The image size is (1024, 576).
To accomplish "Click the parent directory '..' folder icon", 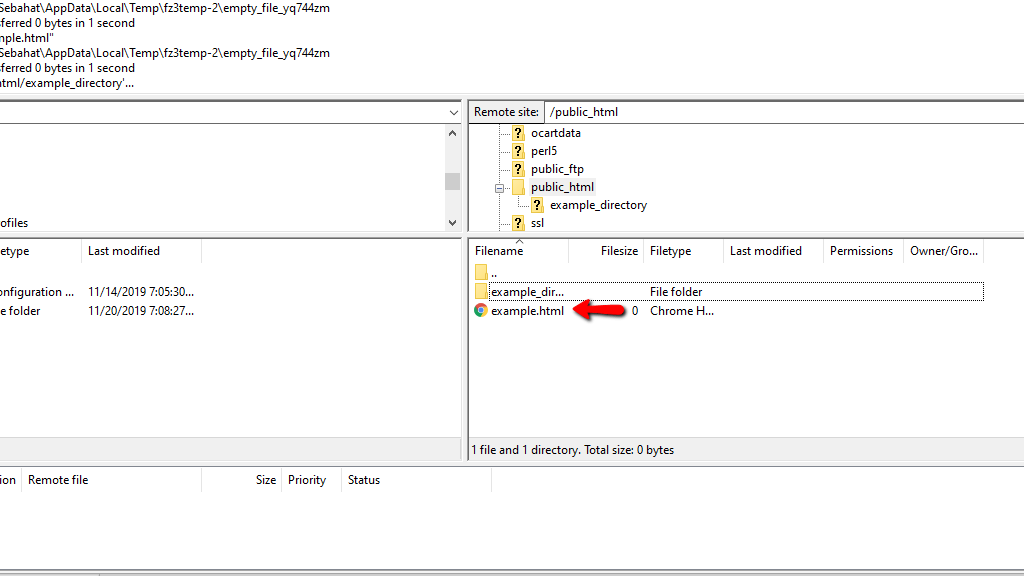I will coord(481,272).
